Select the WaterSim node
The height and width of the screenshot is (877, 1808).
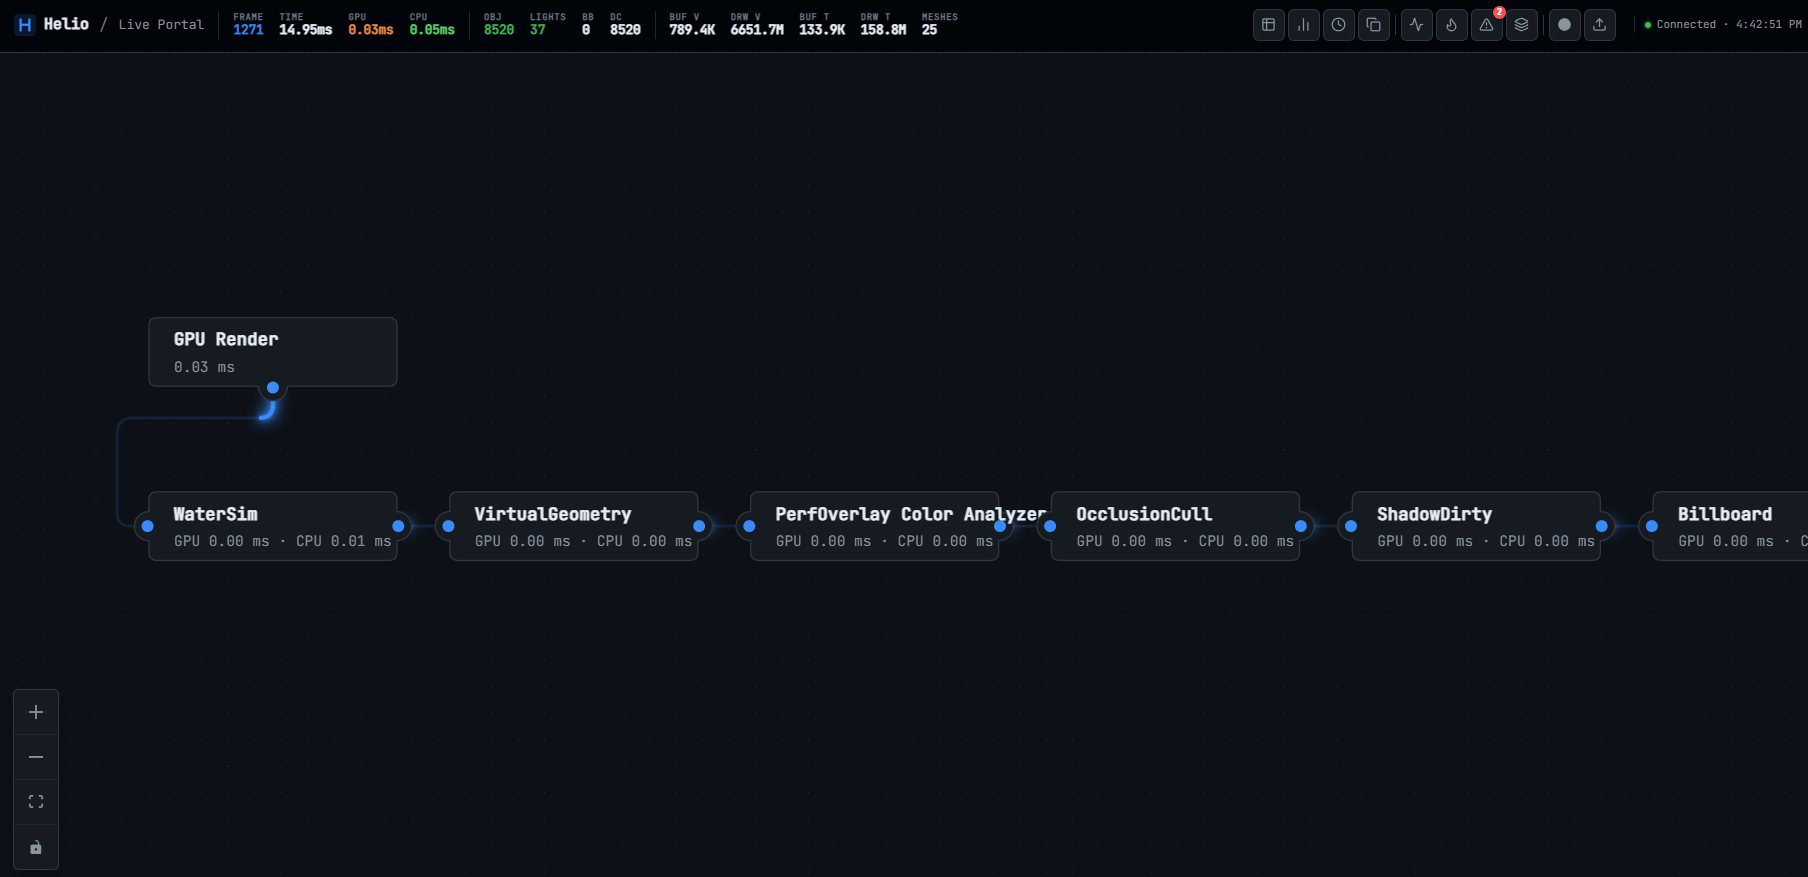click(273, 526)
